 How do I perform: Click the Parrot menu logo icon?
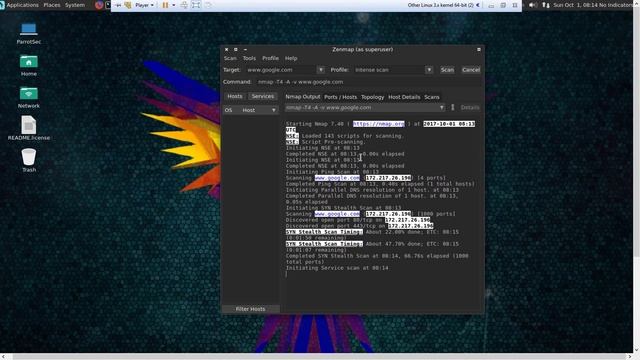point(2,5)
